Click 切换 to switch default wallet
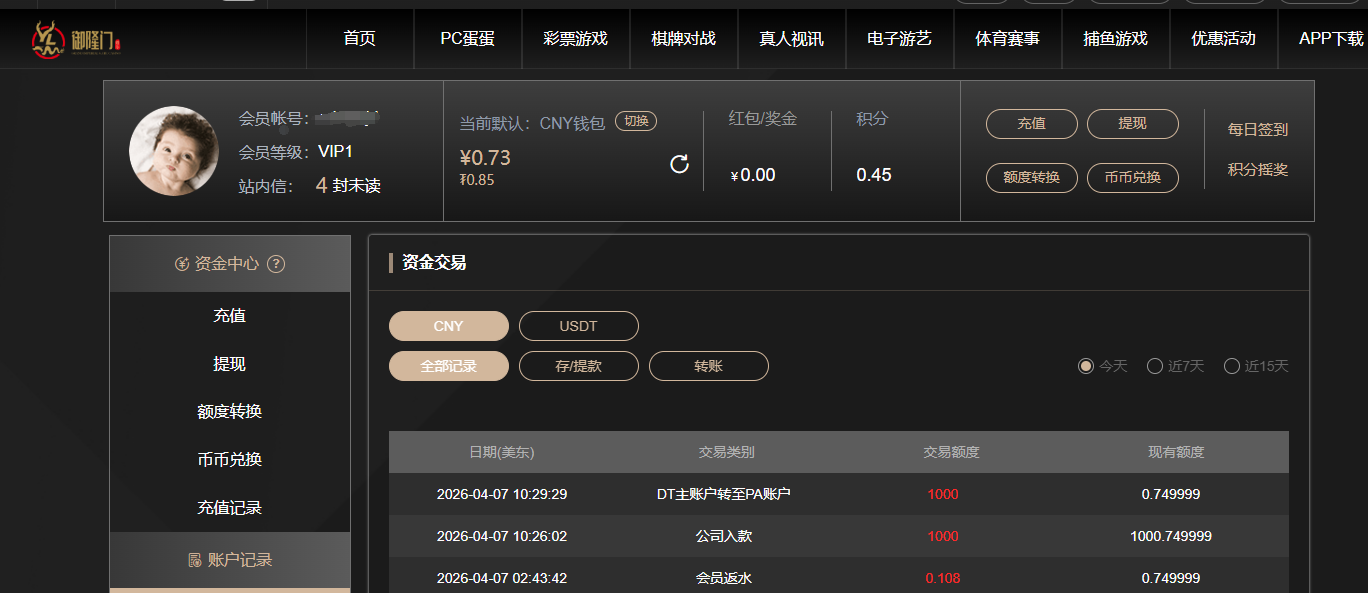1368x593 pixels. pos(636,122)
